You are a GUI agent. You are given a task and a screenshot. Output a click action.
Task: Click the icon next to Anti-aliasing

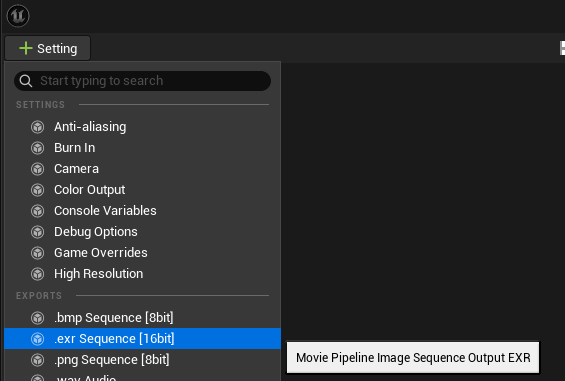[x=37, y=127]
